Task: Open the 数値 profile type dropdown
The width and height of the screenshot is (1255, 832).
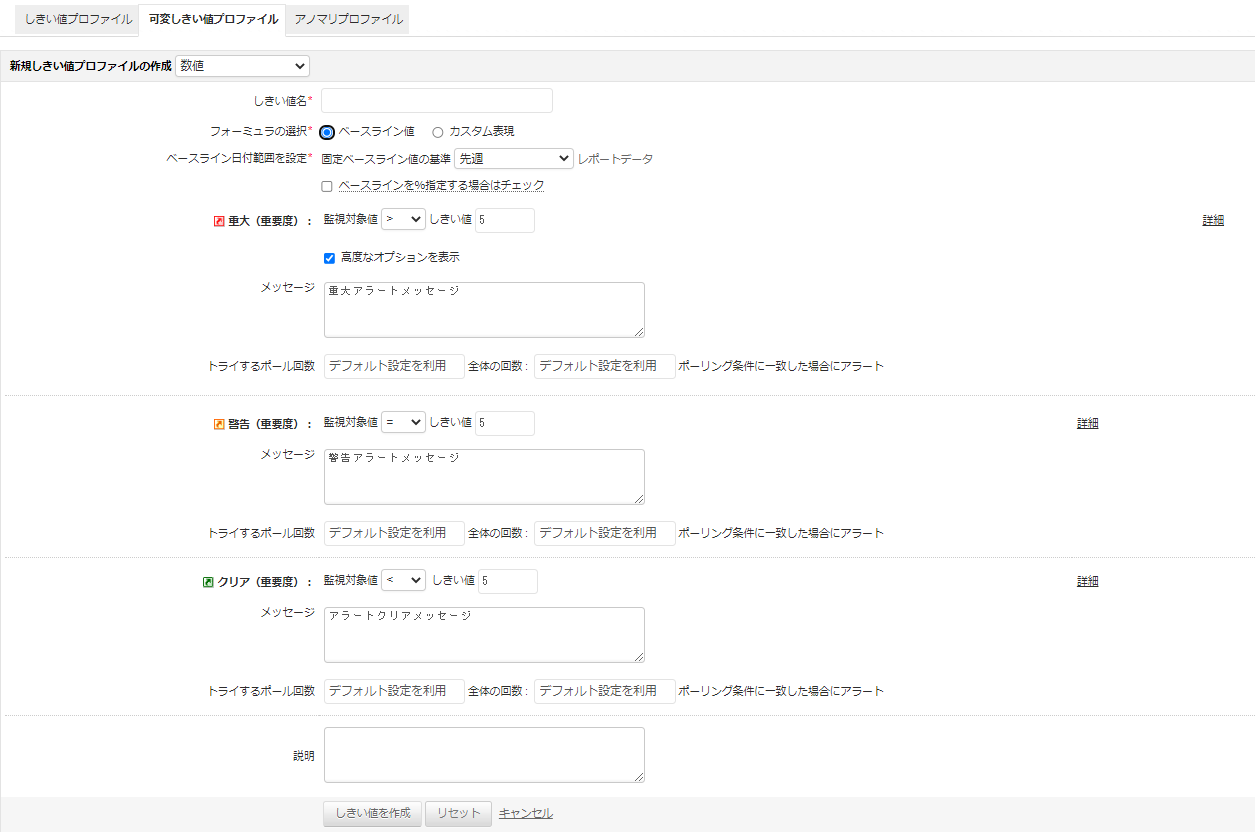Action: [x=242, y=66]
